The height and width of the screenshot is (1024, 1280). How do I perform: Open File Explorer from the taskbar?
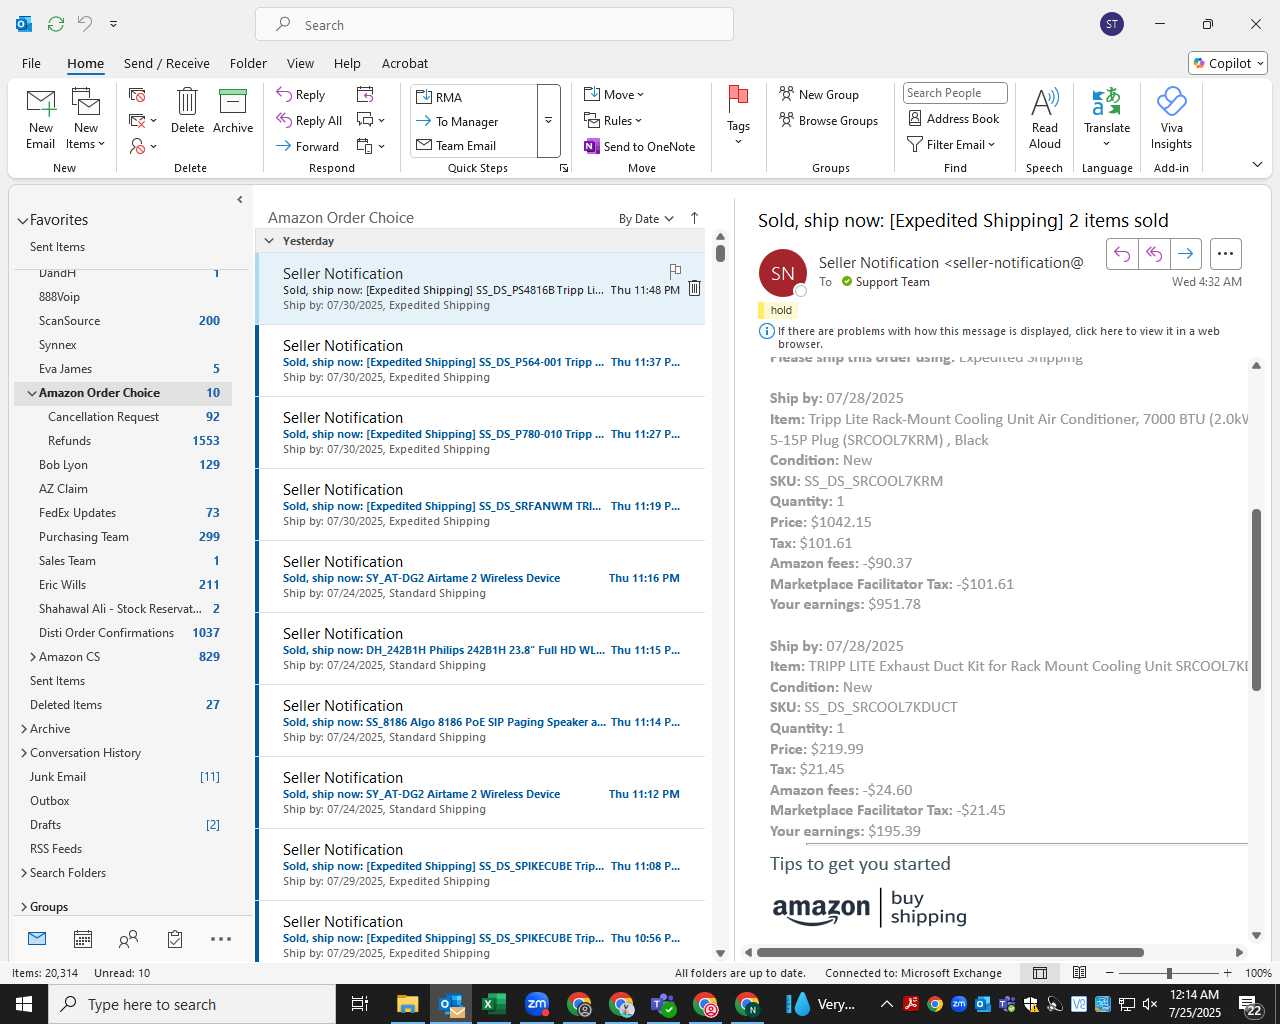[x=407, y=1004]
